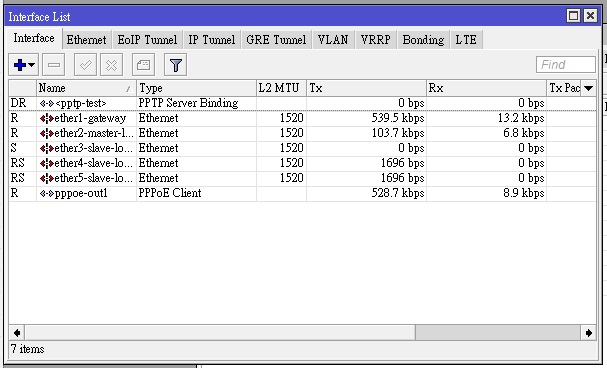Select the ether5-slave-lo... name
This screenshot has height=368, width=607.
pos(94,179)
